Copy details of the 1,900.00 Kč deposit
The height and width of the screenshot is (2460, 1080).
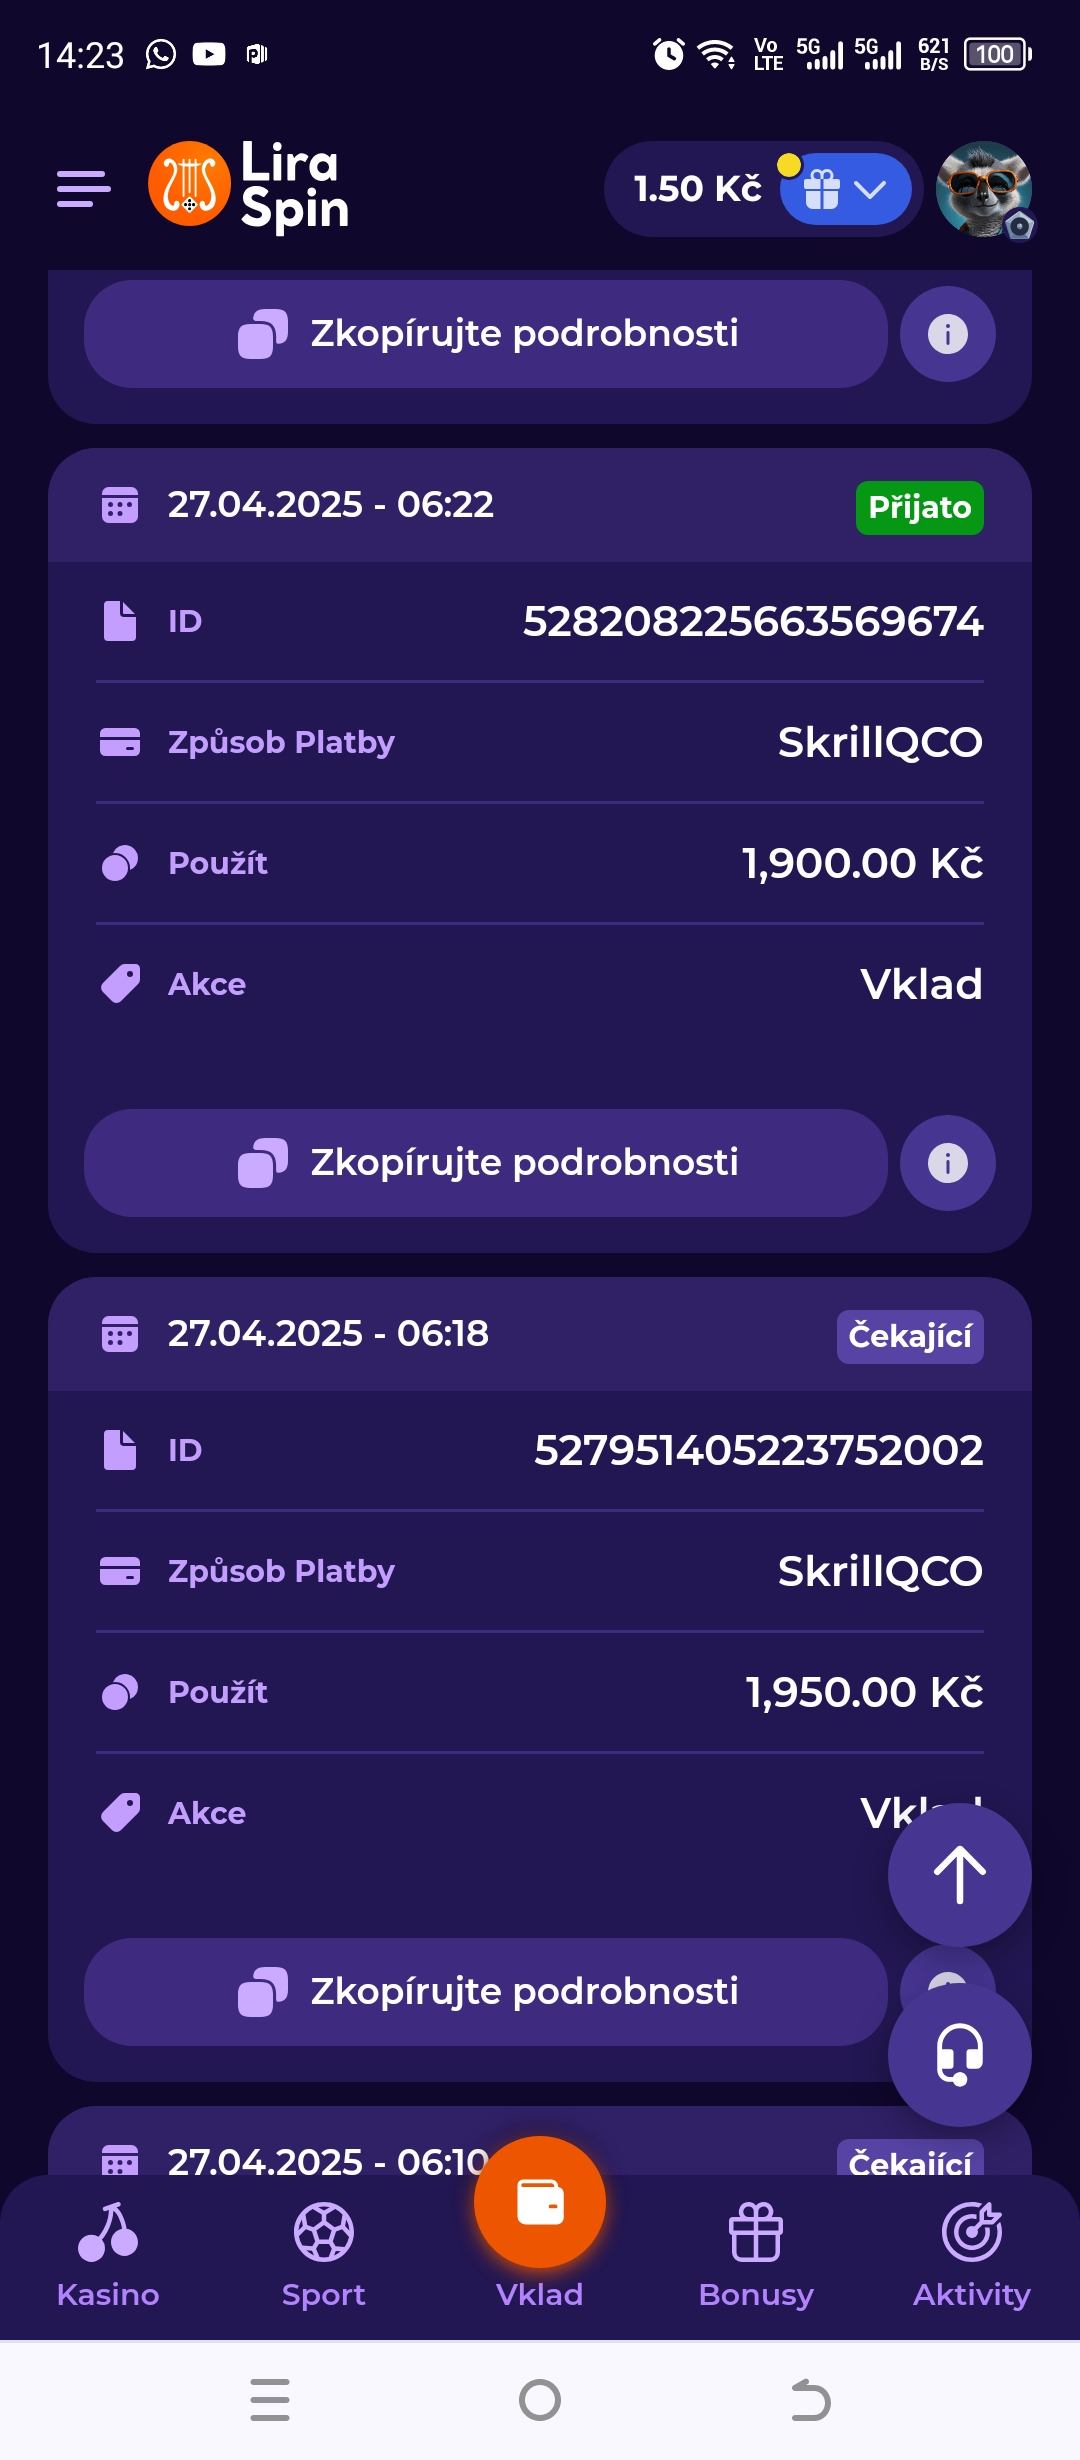point(486,1163)
